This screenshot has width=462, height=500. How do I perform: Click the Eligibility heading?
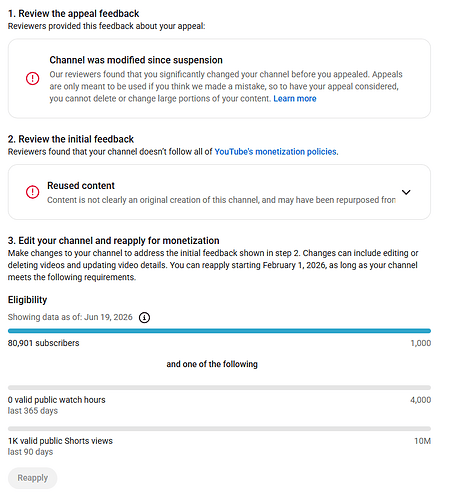pos(27,300)
